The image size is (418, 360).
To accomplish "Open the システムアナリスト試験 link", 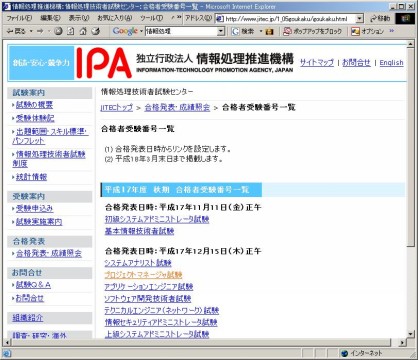I will 138,263.
